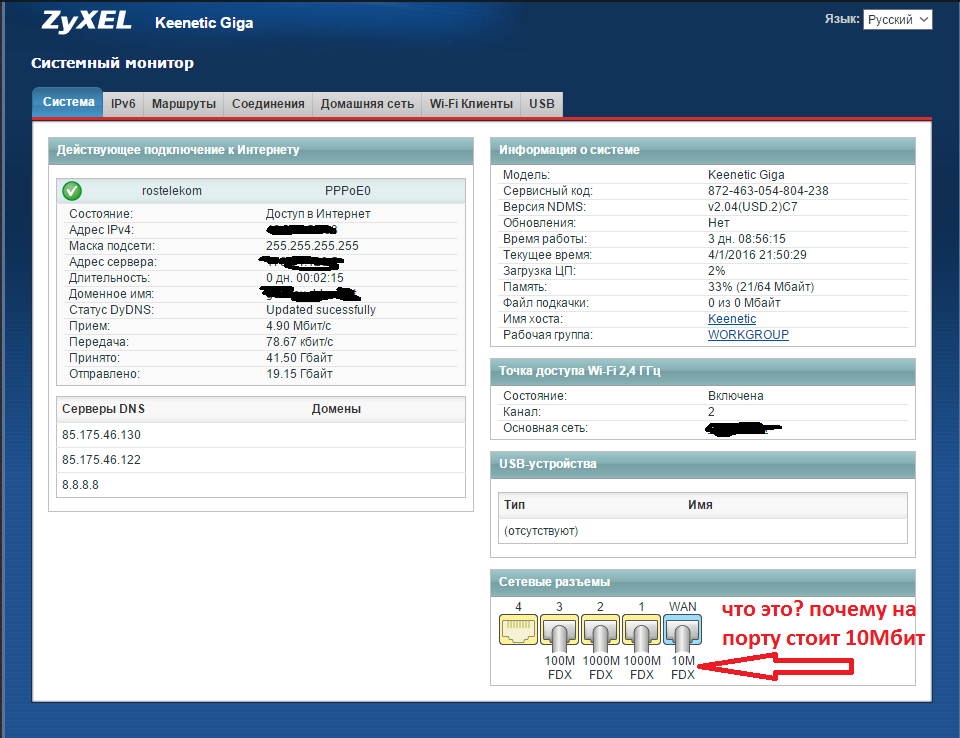Click current time 4/1/2016 21:50:29

pyautogui.click(x=757, y=255)
